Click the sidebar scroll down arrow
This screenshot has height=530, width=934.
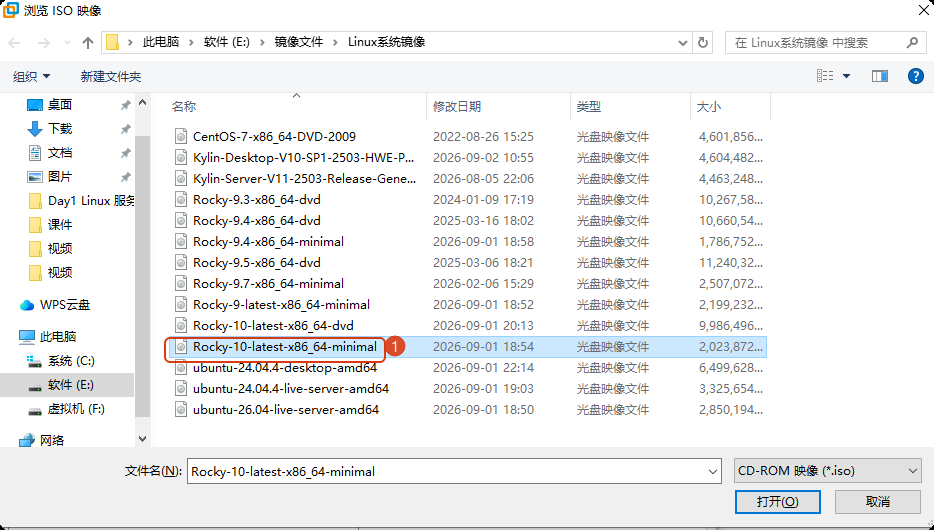tap(142, 439)
